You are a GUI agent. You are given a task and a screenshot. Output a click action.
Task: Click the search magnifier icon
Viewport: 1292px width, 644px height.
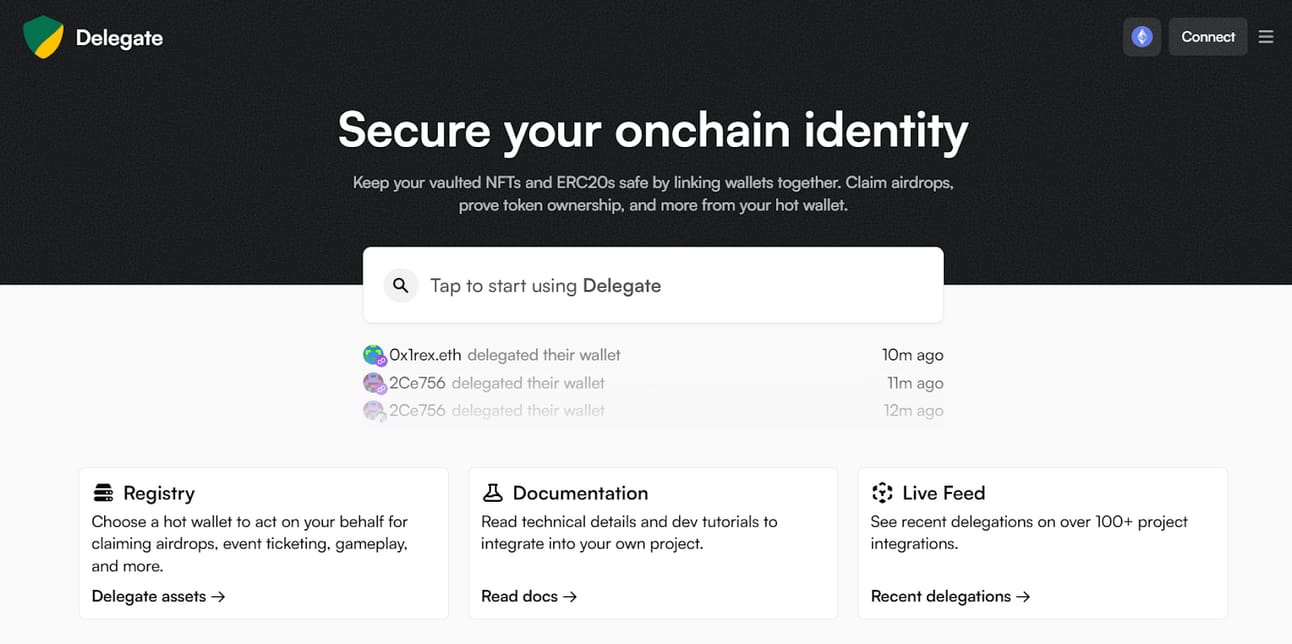401,286
